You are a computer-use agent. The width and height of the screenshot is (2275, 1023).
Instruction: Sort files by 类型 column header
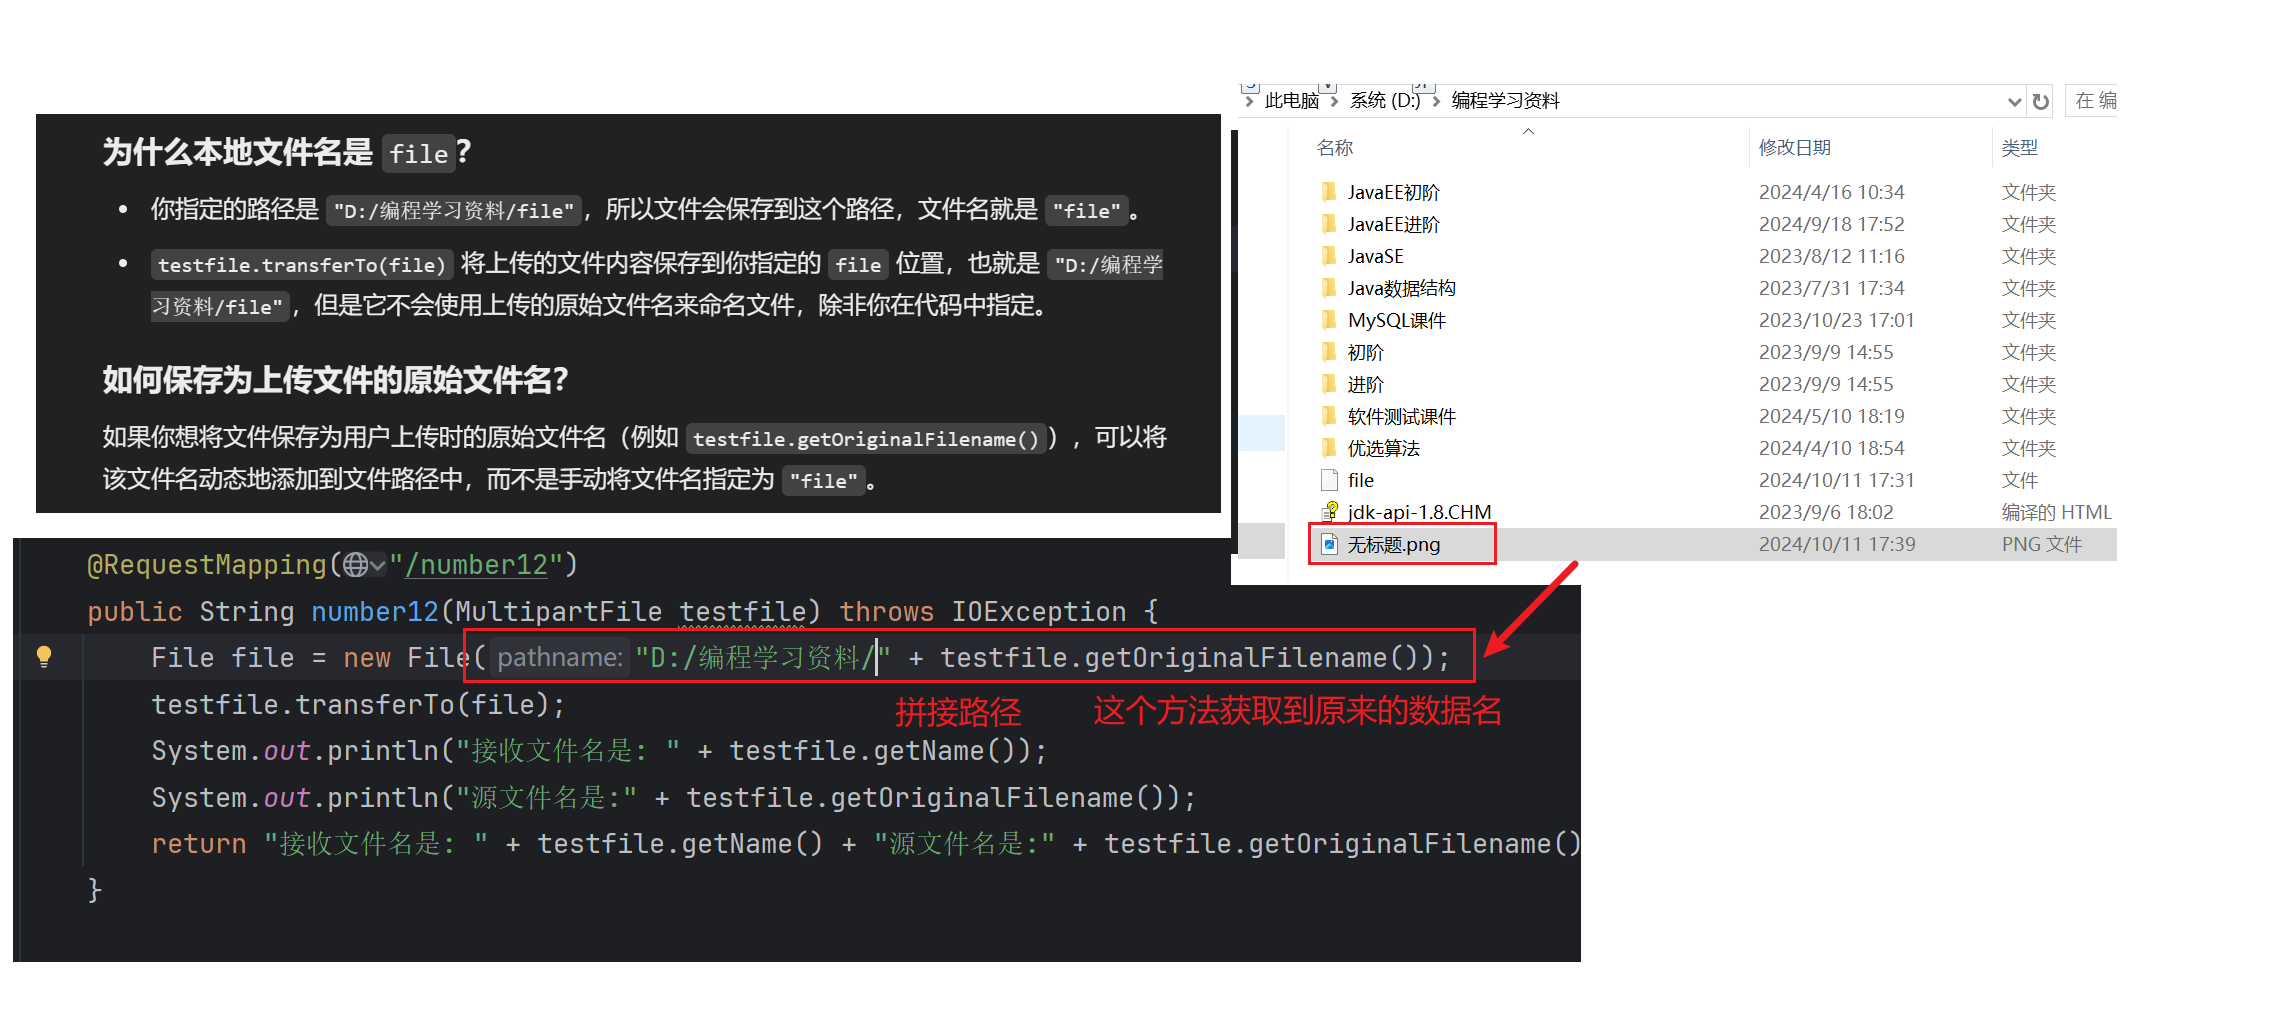coord(2019,148)
